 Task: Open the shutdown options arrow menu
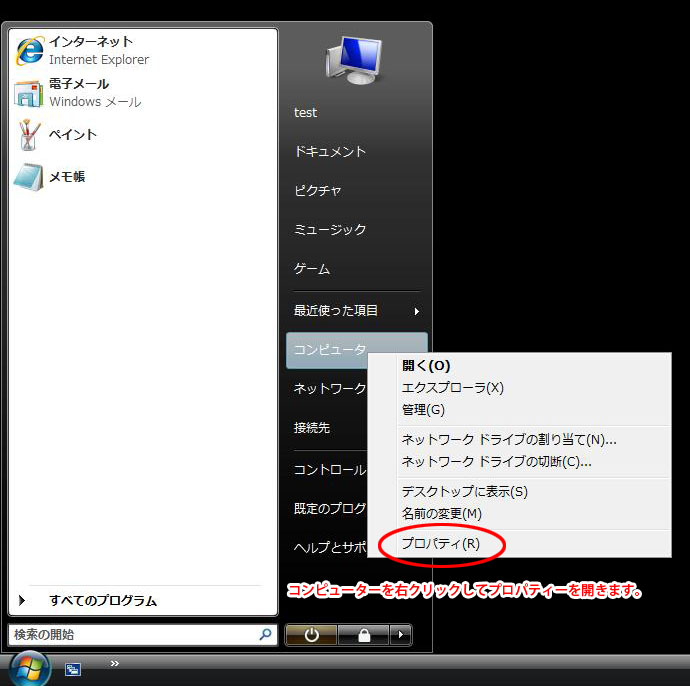click(x=400, y=635)
